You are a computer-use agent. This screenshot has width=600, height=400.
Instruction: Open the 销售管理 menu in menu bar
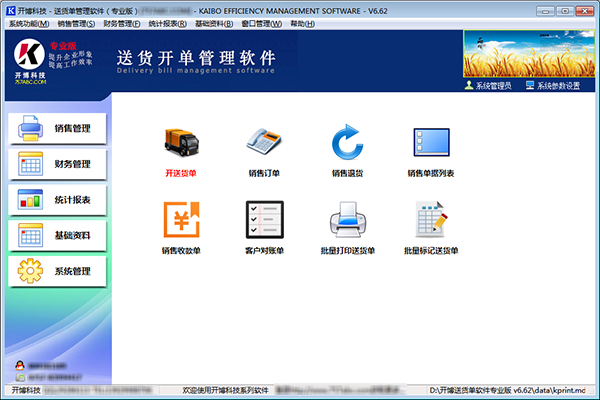77,22
